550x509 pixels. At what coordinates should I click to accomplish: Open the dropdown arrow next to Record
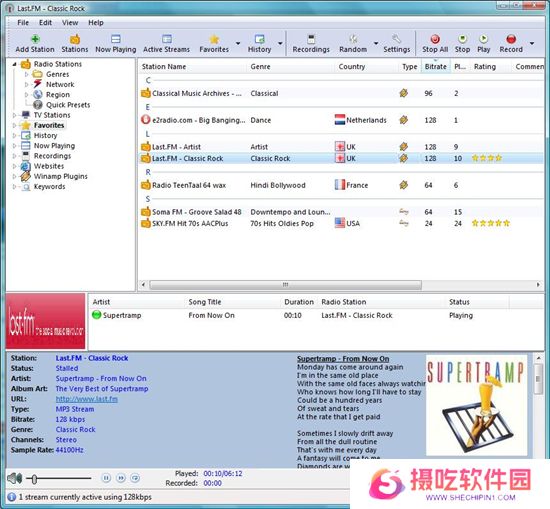532,43
